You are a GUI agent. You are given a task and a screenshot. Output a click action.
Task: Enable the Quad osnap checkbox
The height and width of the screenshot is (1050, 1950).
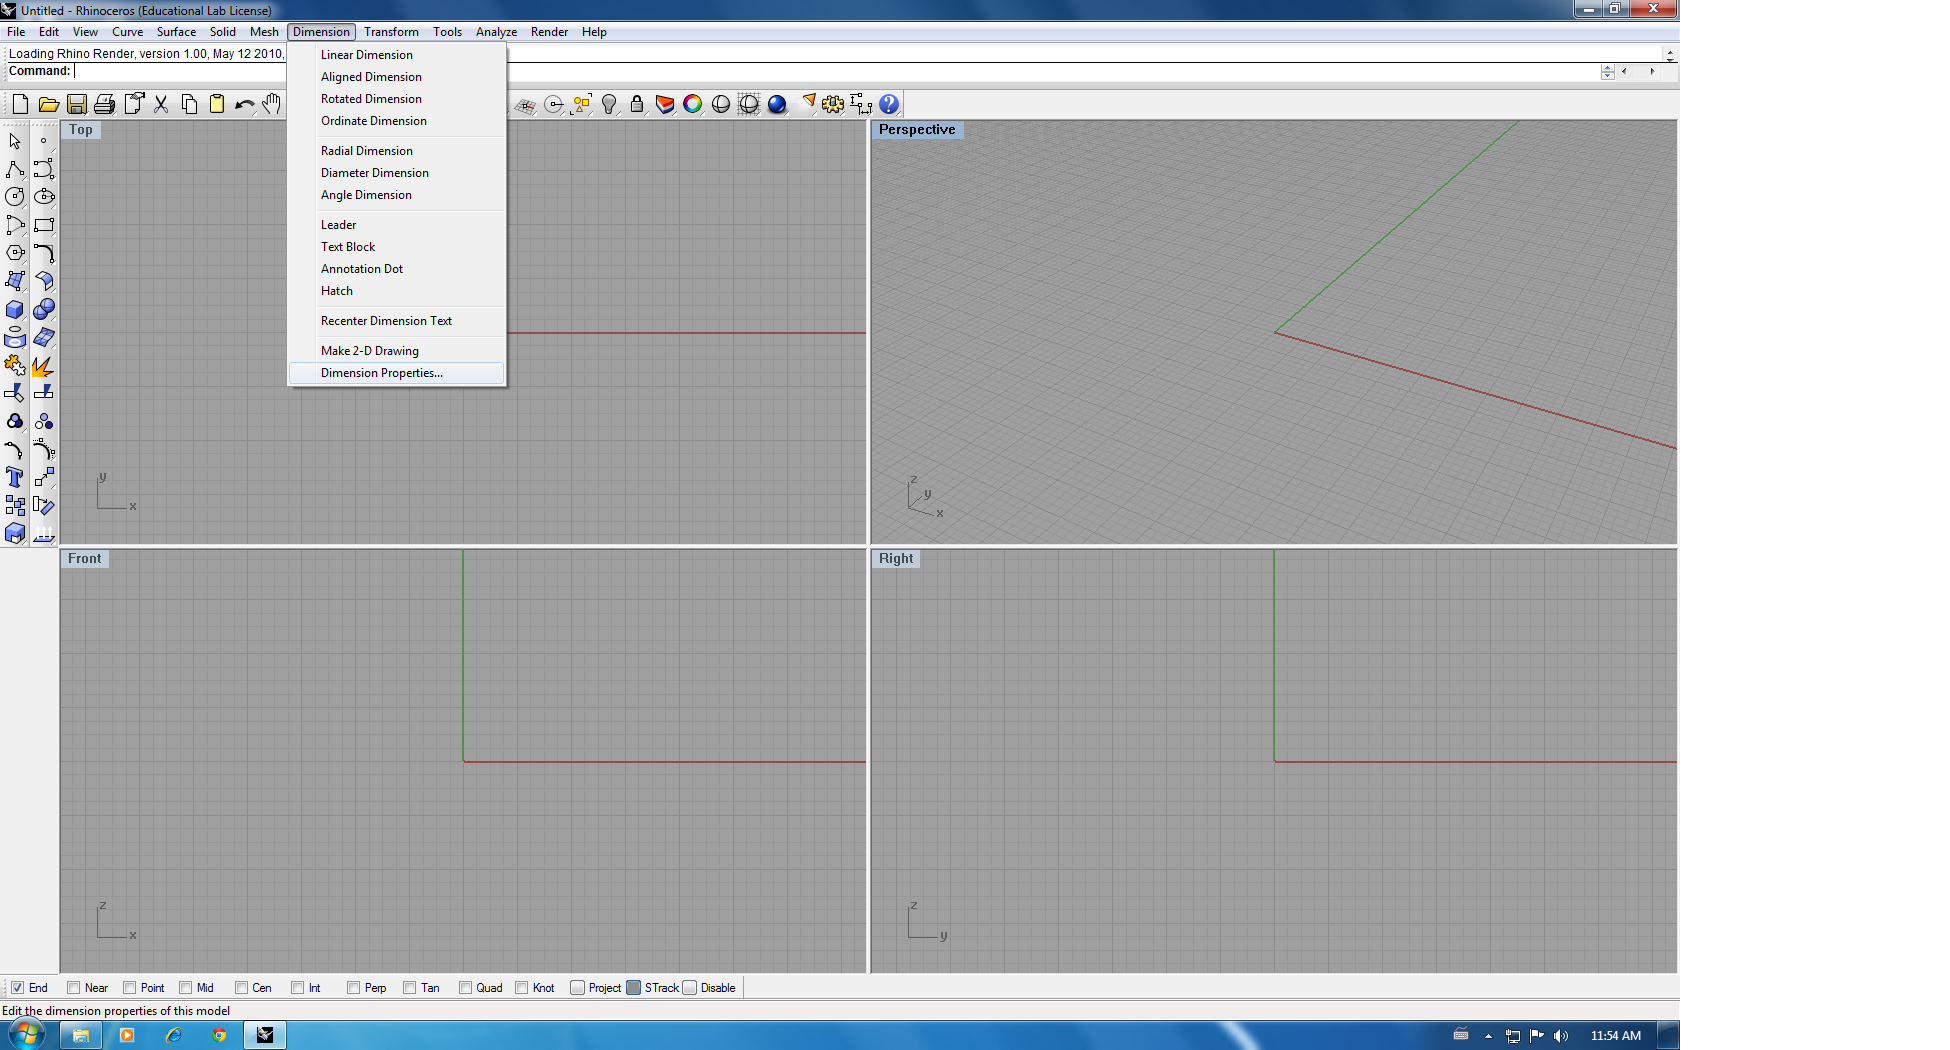[x=465, y=988]
